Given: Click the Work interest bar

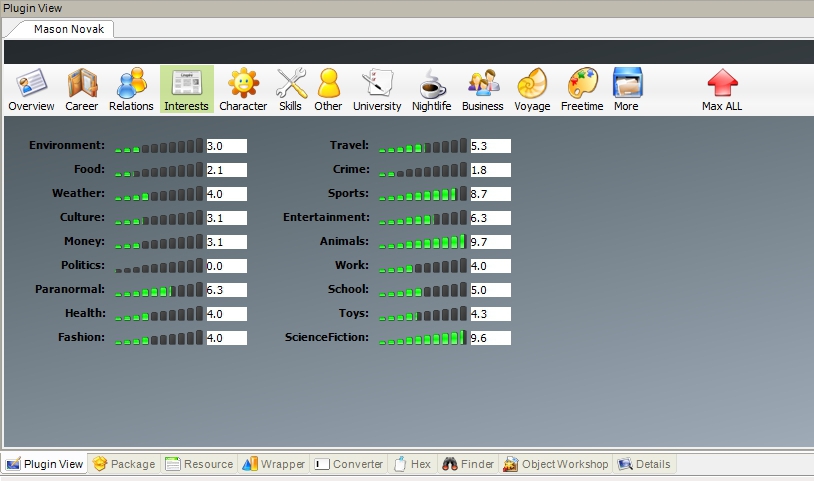Looking at the screenshot, I should pyautogui.click(x=423, y=265).
